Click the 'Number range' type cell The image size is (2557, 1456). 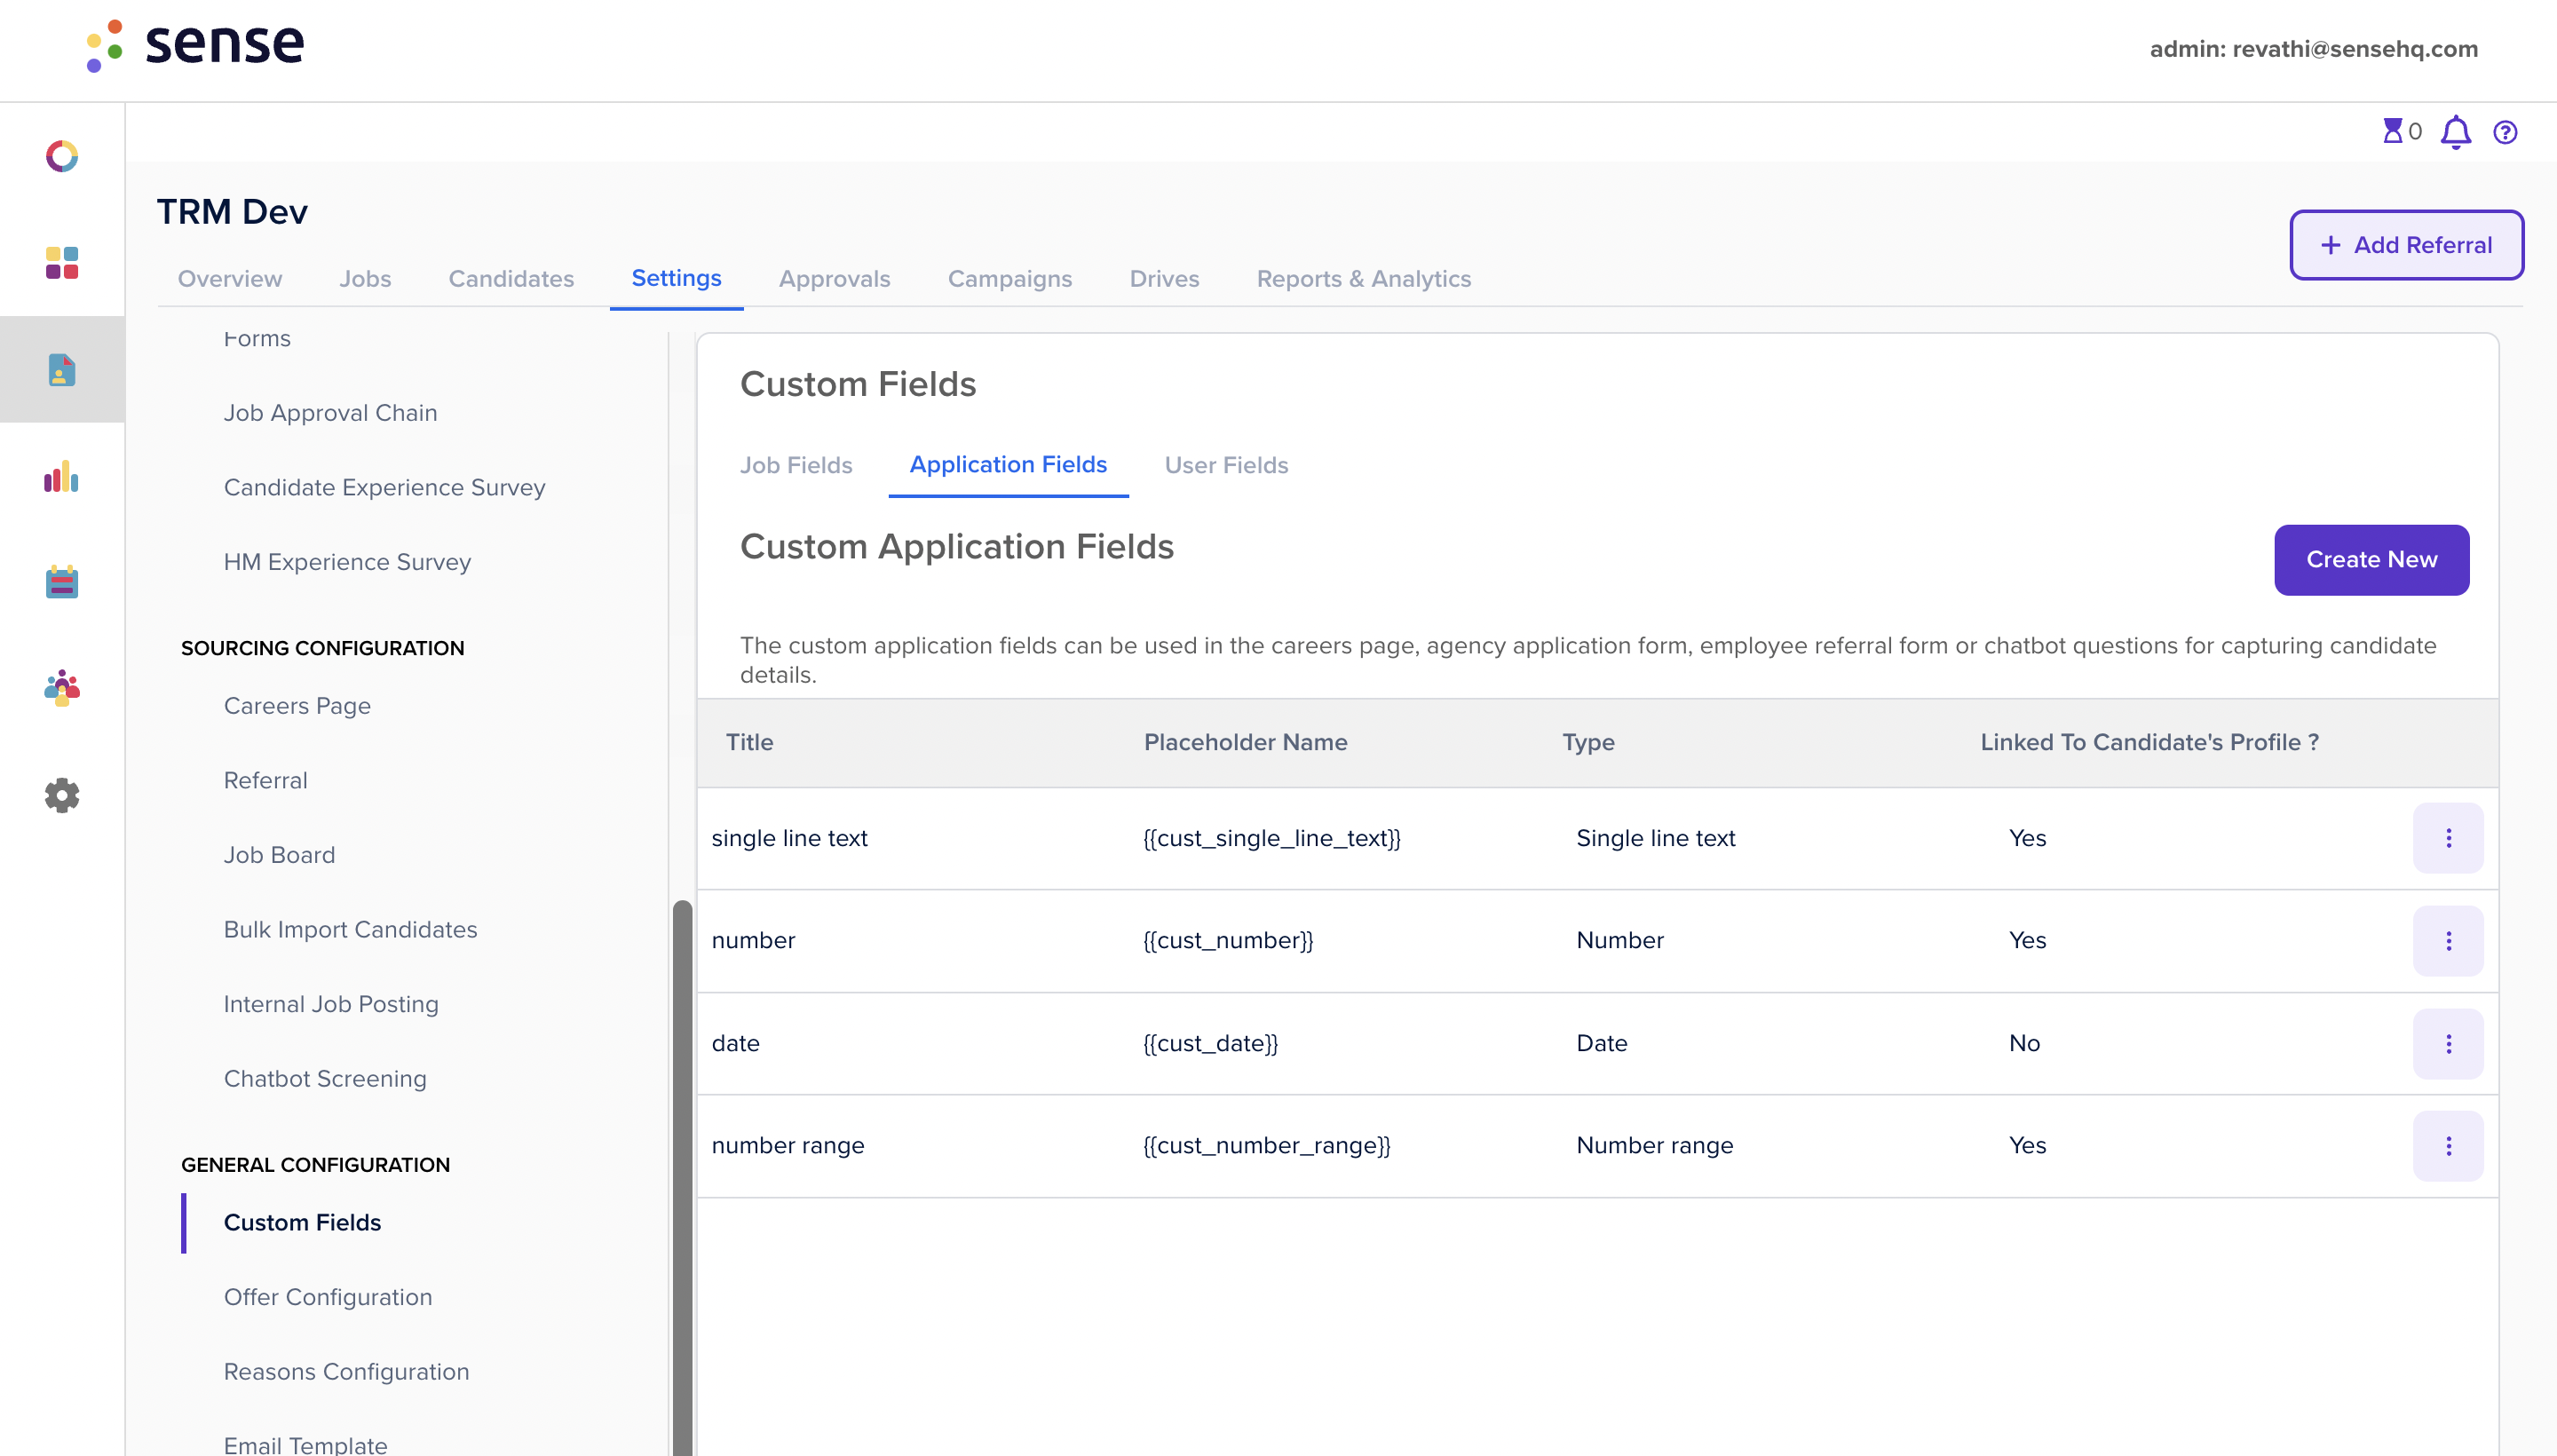point(1654,1146)
